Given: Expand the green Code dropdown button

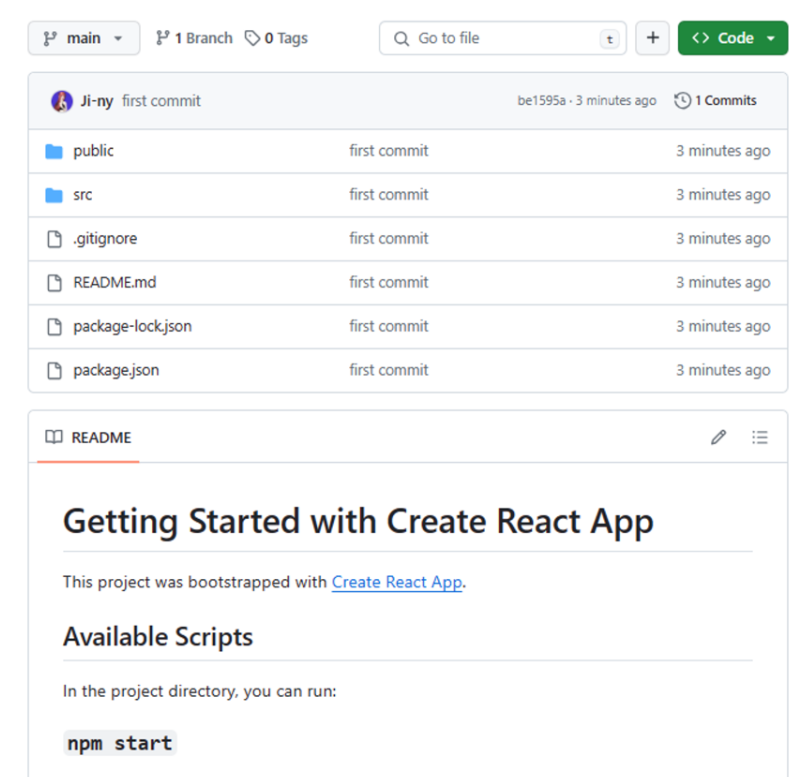Looking at the screenshot, I should [733, 38].
